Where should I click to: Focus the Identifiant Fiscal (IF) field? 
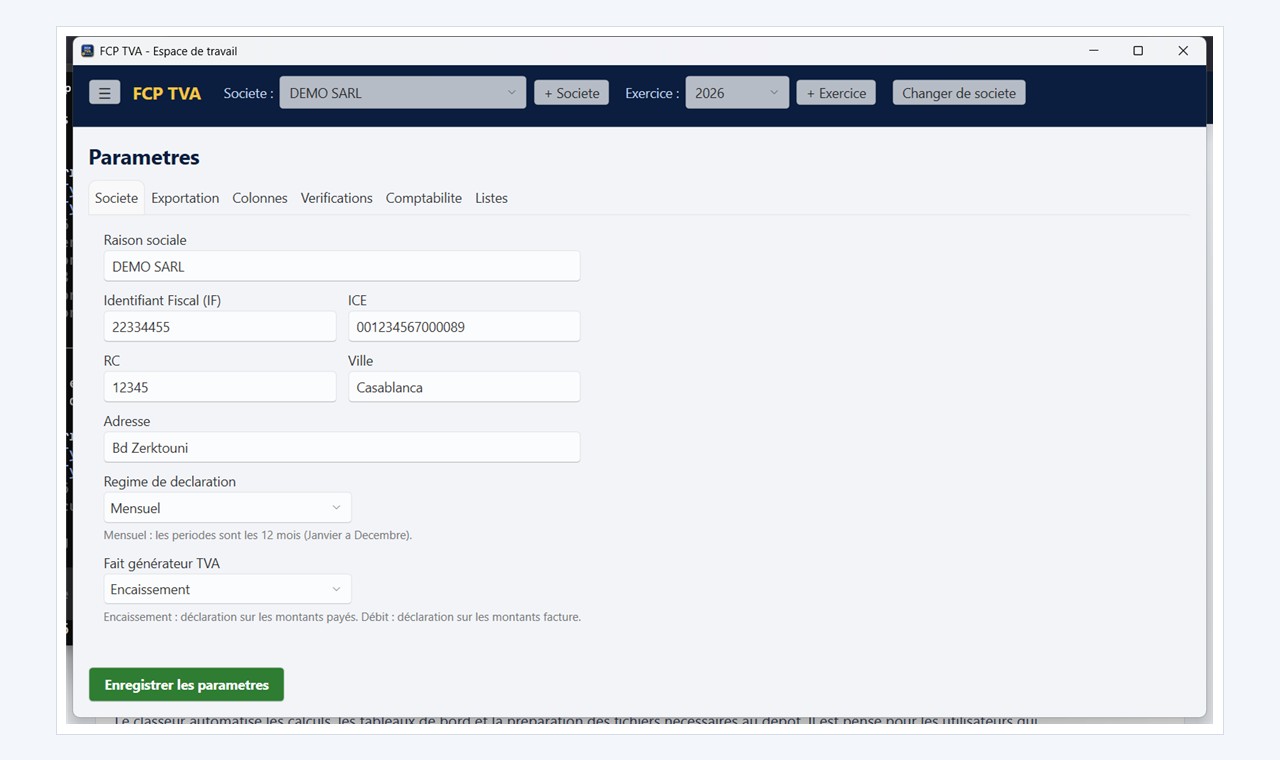(220, 327)
